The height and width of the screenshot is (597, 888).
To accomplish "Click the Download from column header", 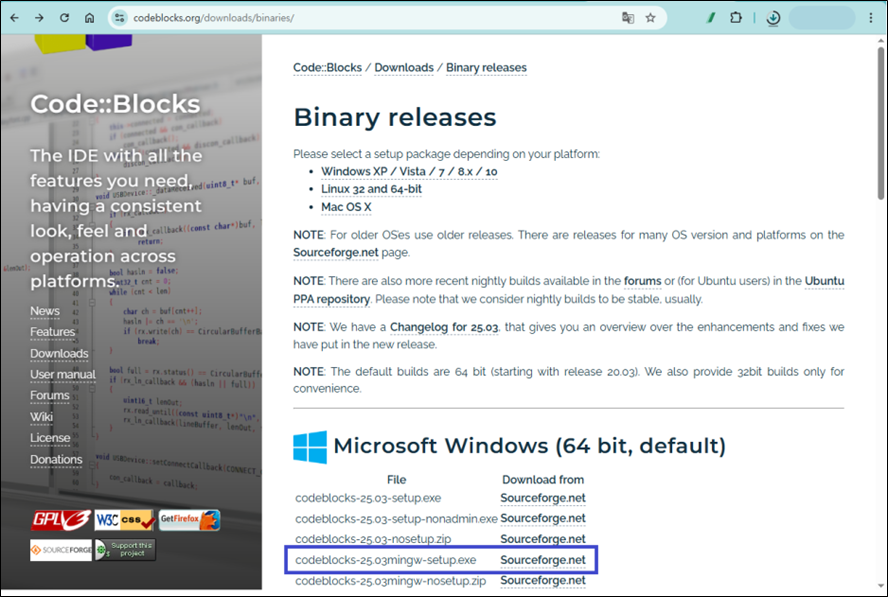I will point(543,480).
